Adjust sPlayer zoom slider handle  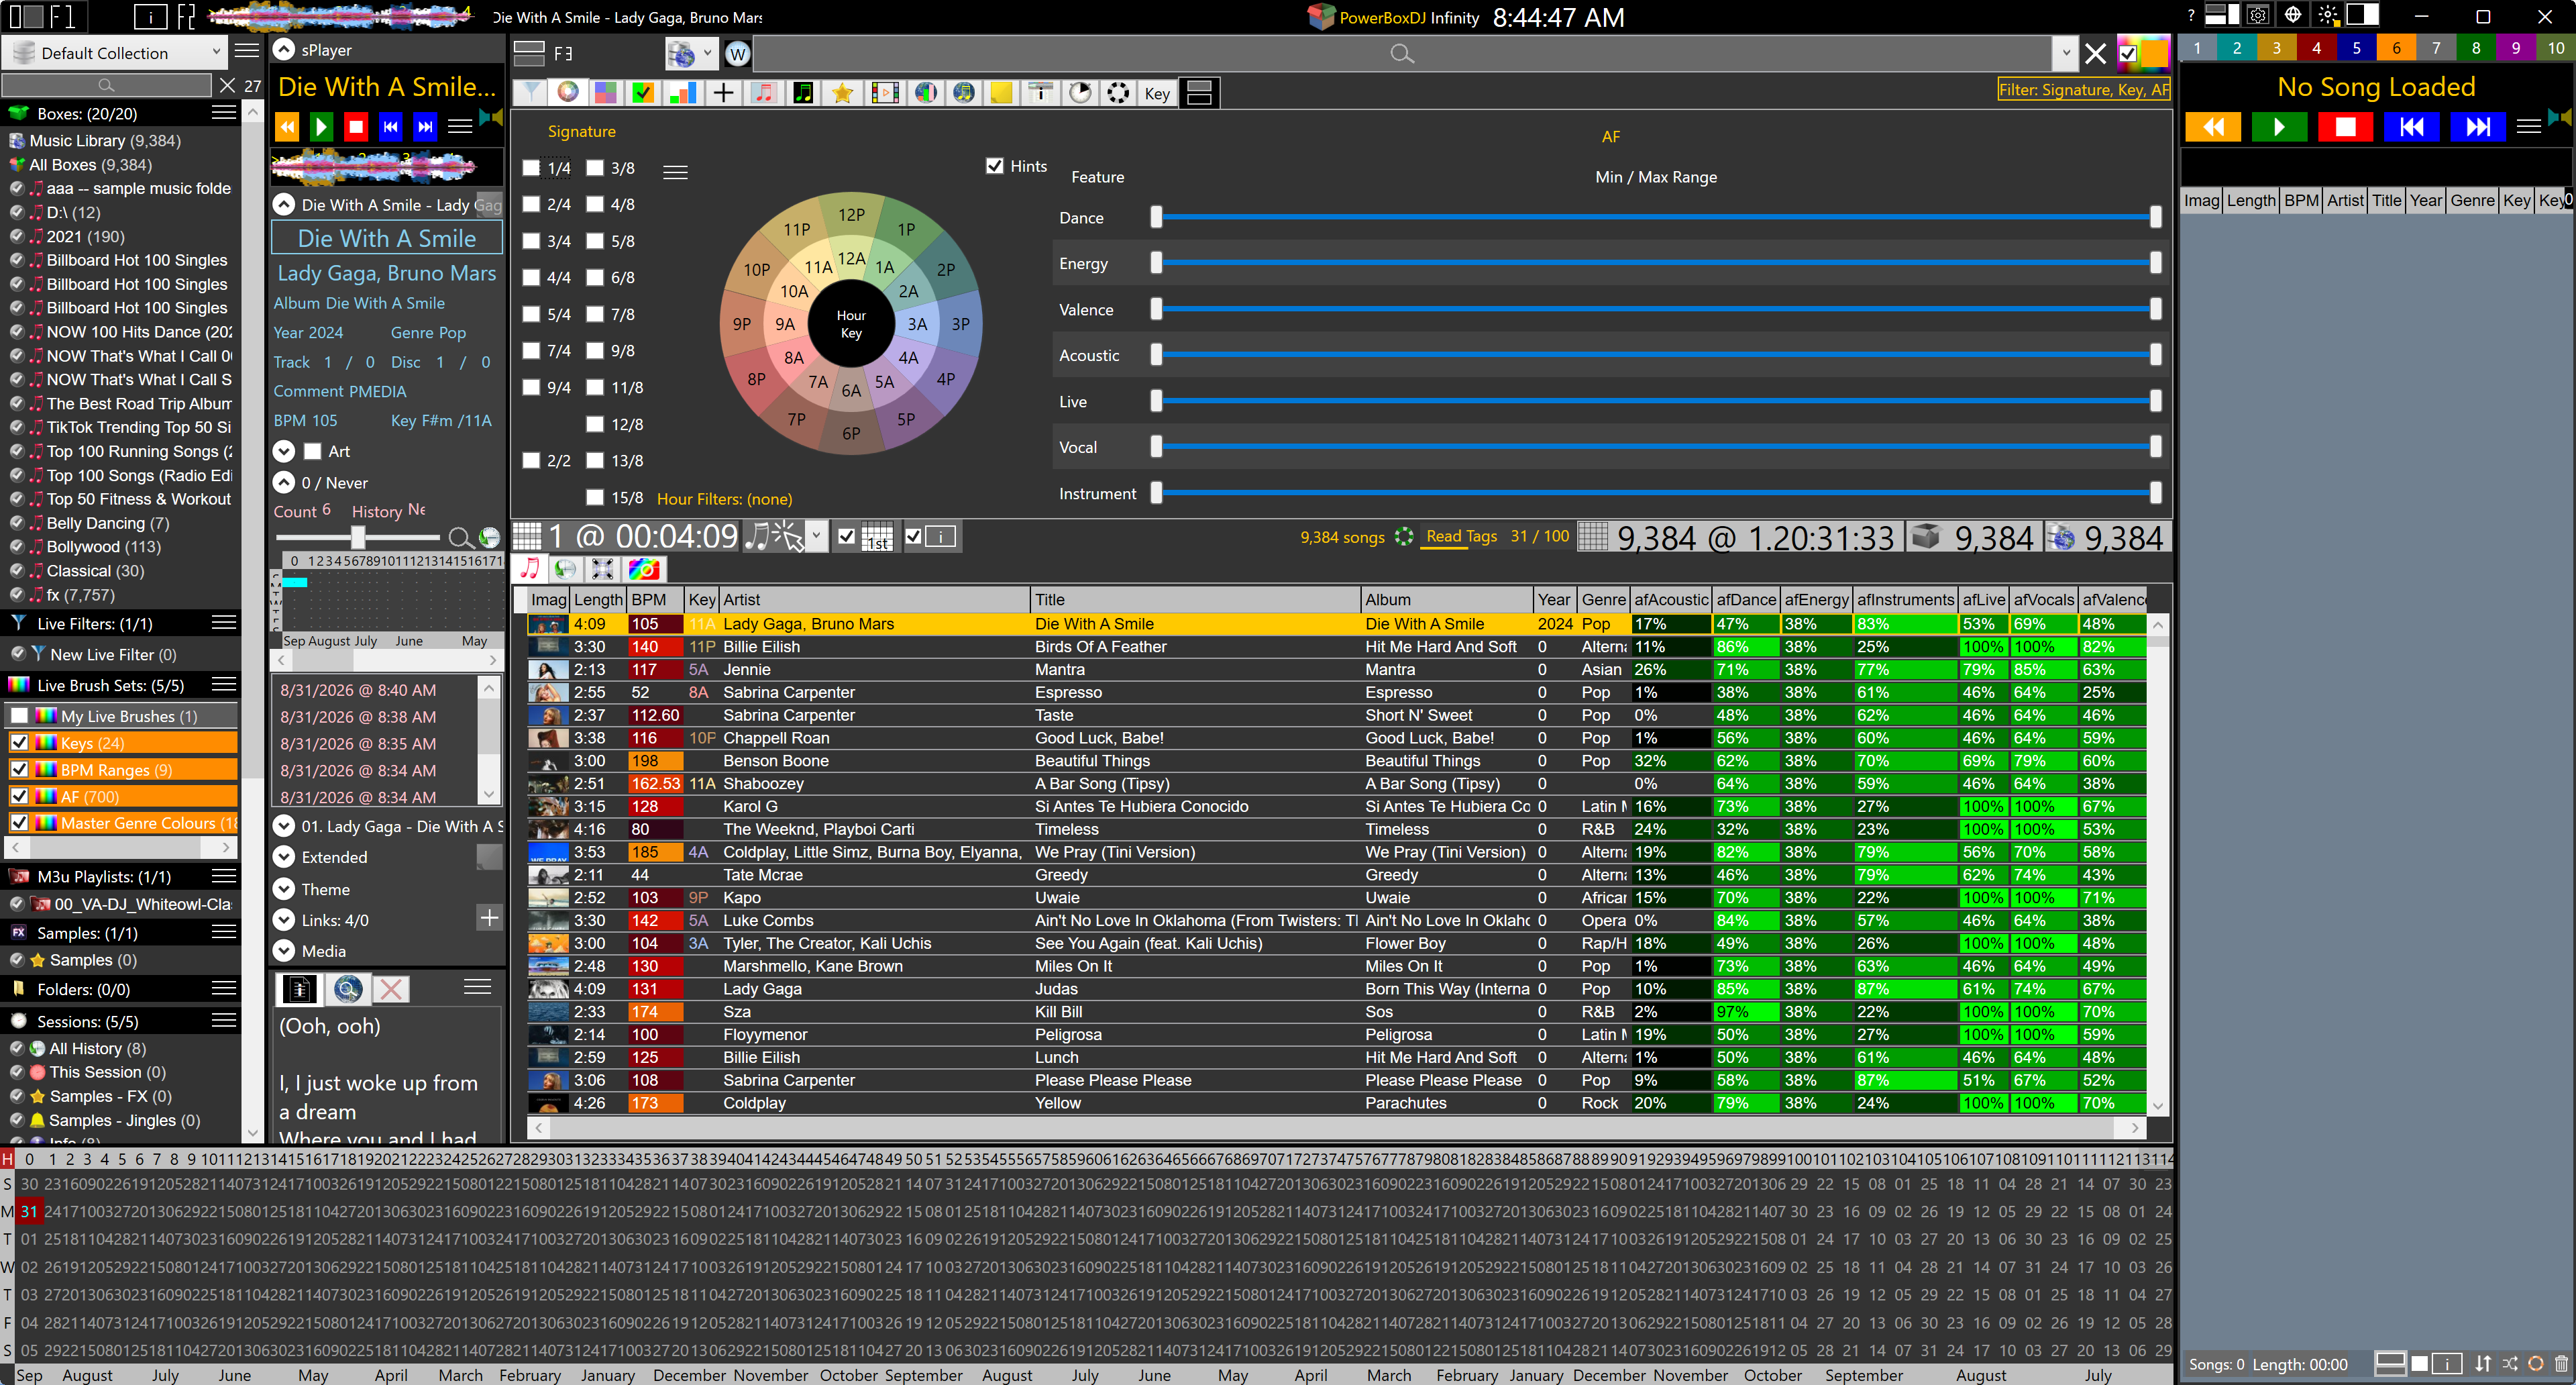[x=357, y=537]
